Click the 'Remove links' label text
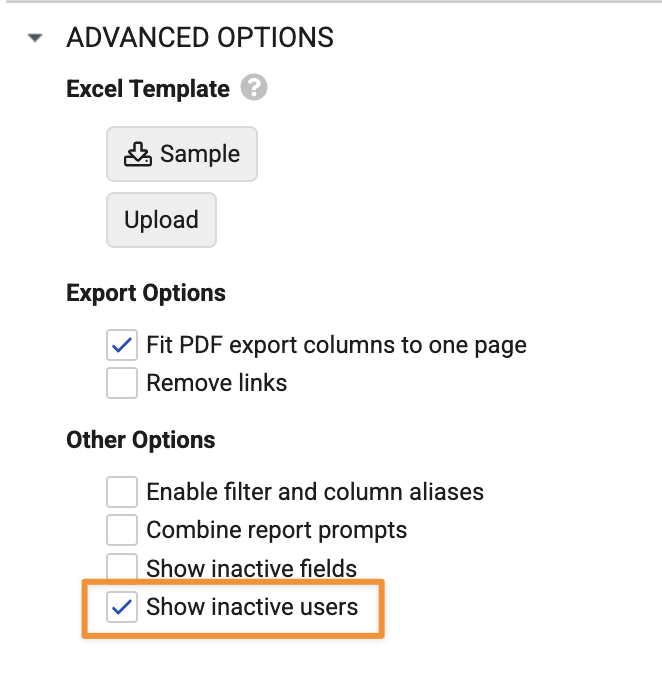662x678 pixels. (x=216, y=383)
